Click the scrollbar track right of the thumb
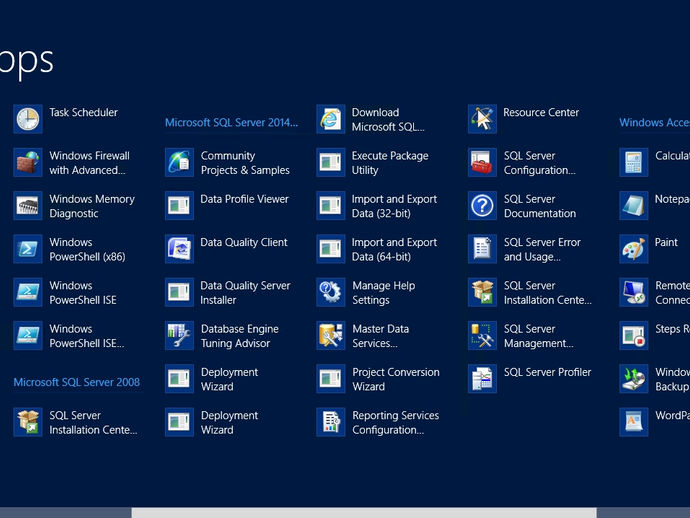The image size is (690, 518). 643,513
